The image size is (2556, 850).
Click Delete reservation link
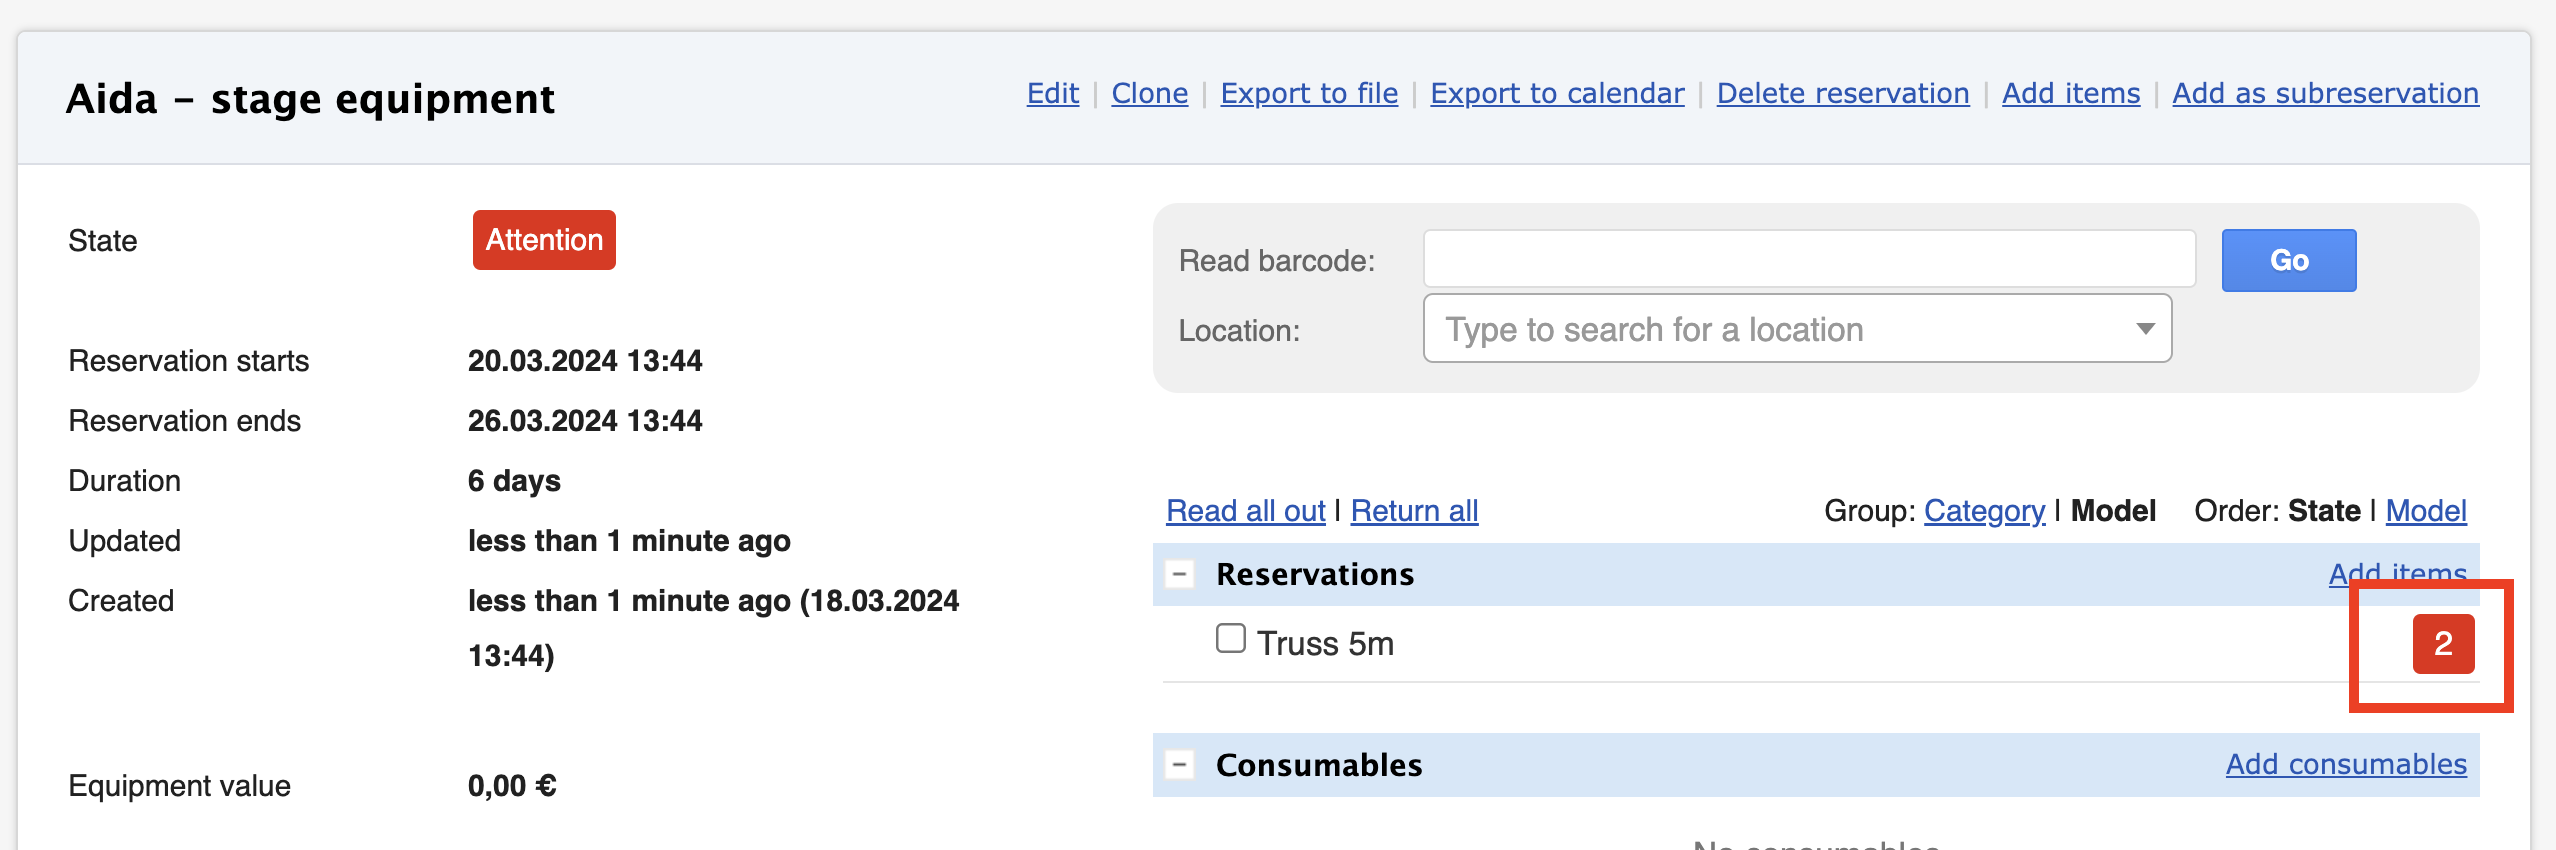pyautogui.click(x=1843, y=93)
